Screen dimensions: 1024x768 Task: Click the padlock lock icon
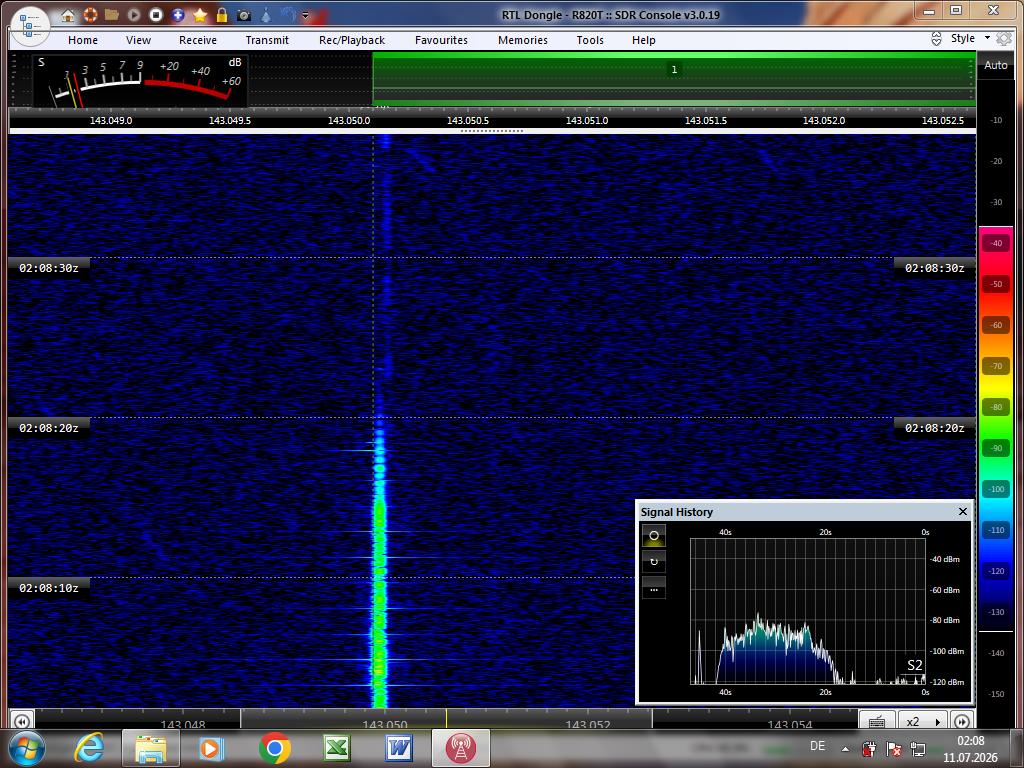[222, 14]
